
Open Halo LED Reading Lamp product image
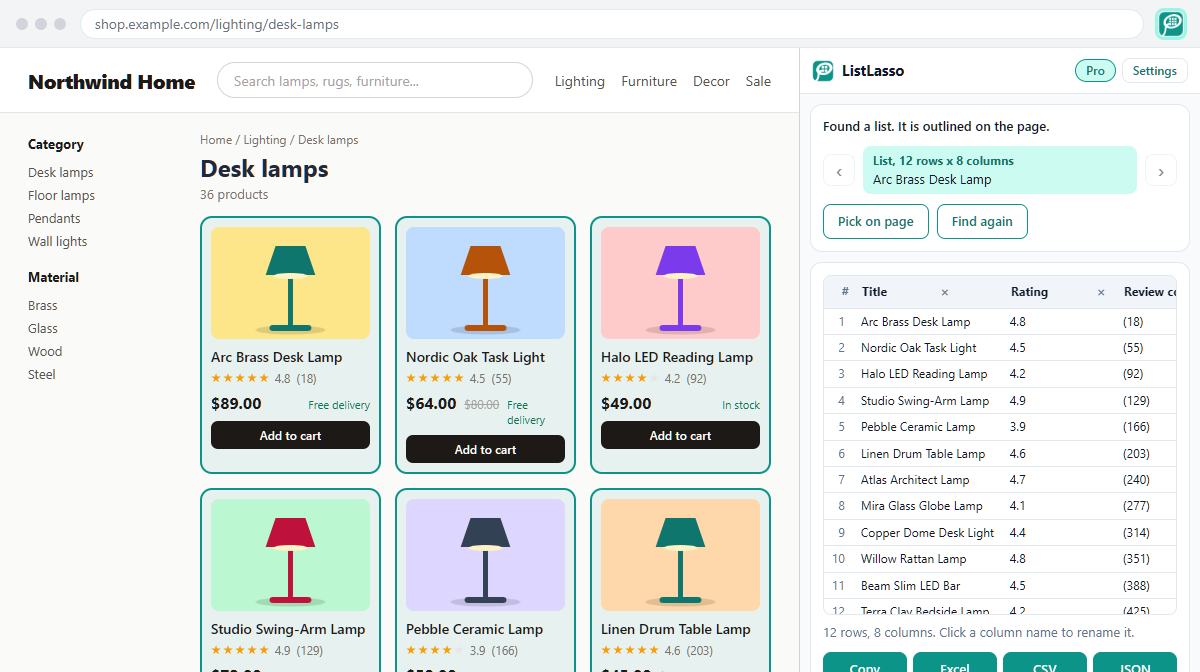tap(680, 283)
